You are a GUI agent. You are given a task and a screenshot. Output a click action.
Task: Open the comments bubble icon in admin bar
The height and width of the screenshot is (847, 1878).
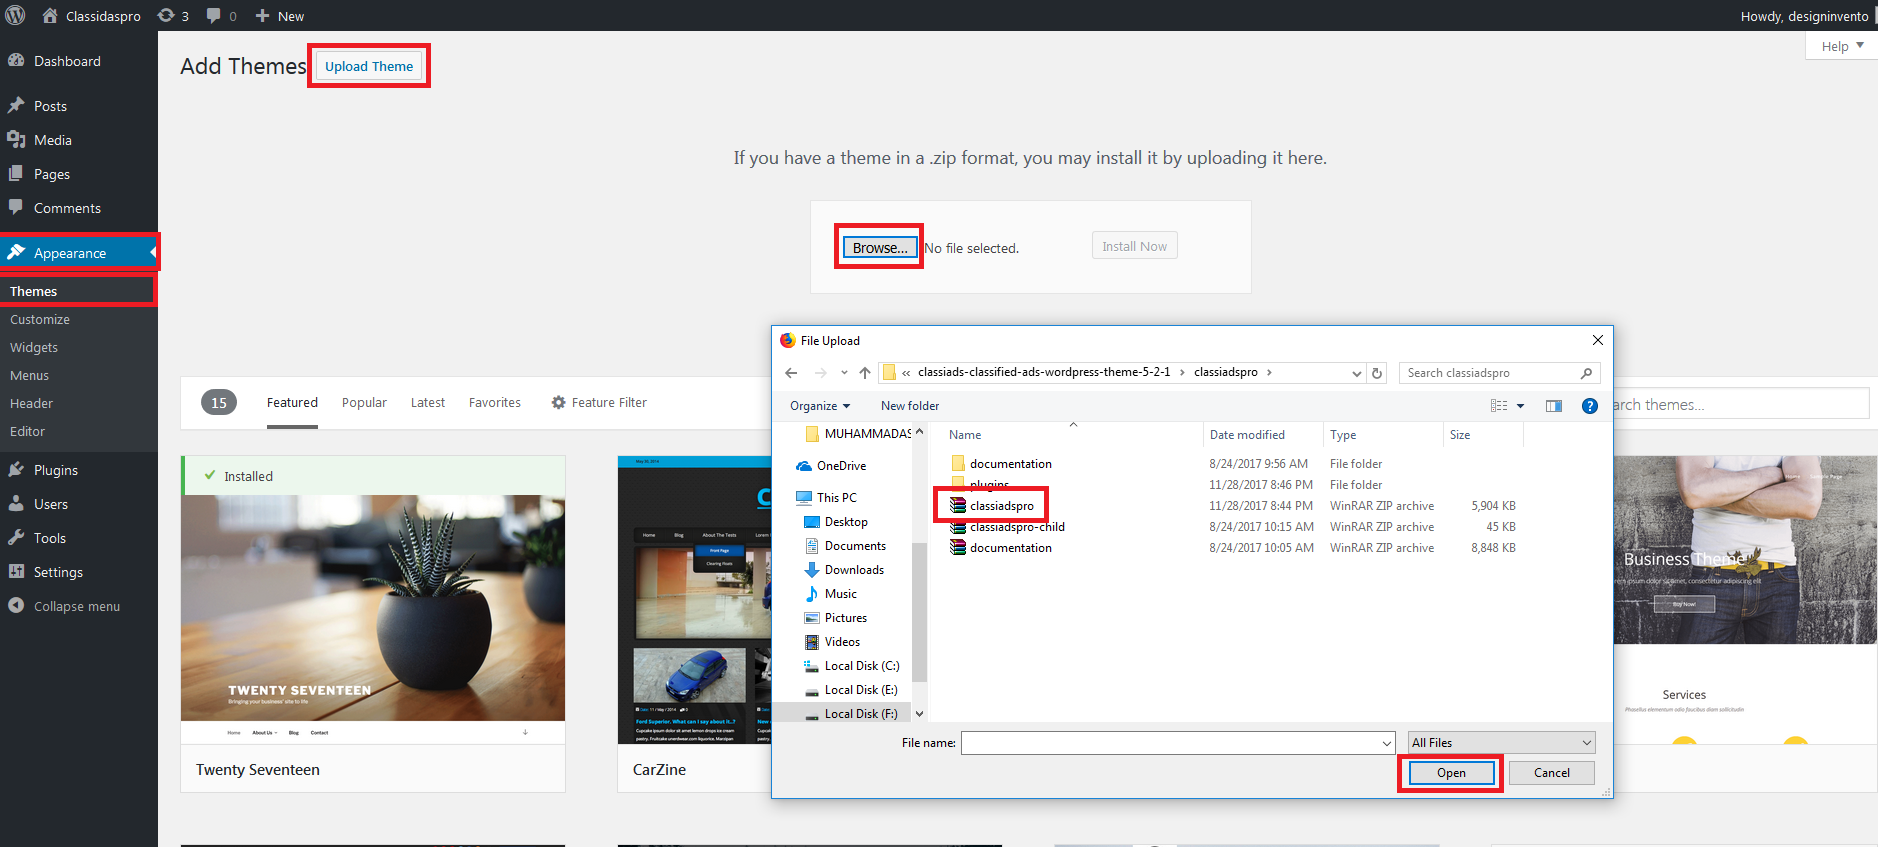tap(213, 15)
